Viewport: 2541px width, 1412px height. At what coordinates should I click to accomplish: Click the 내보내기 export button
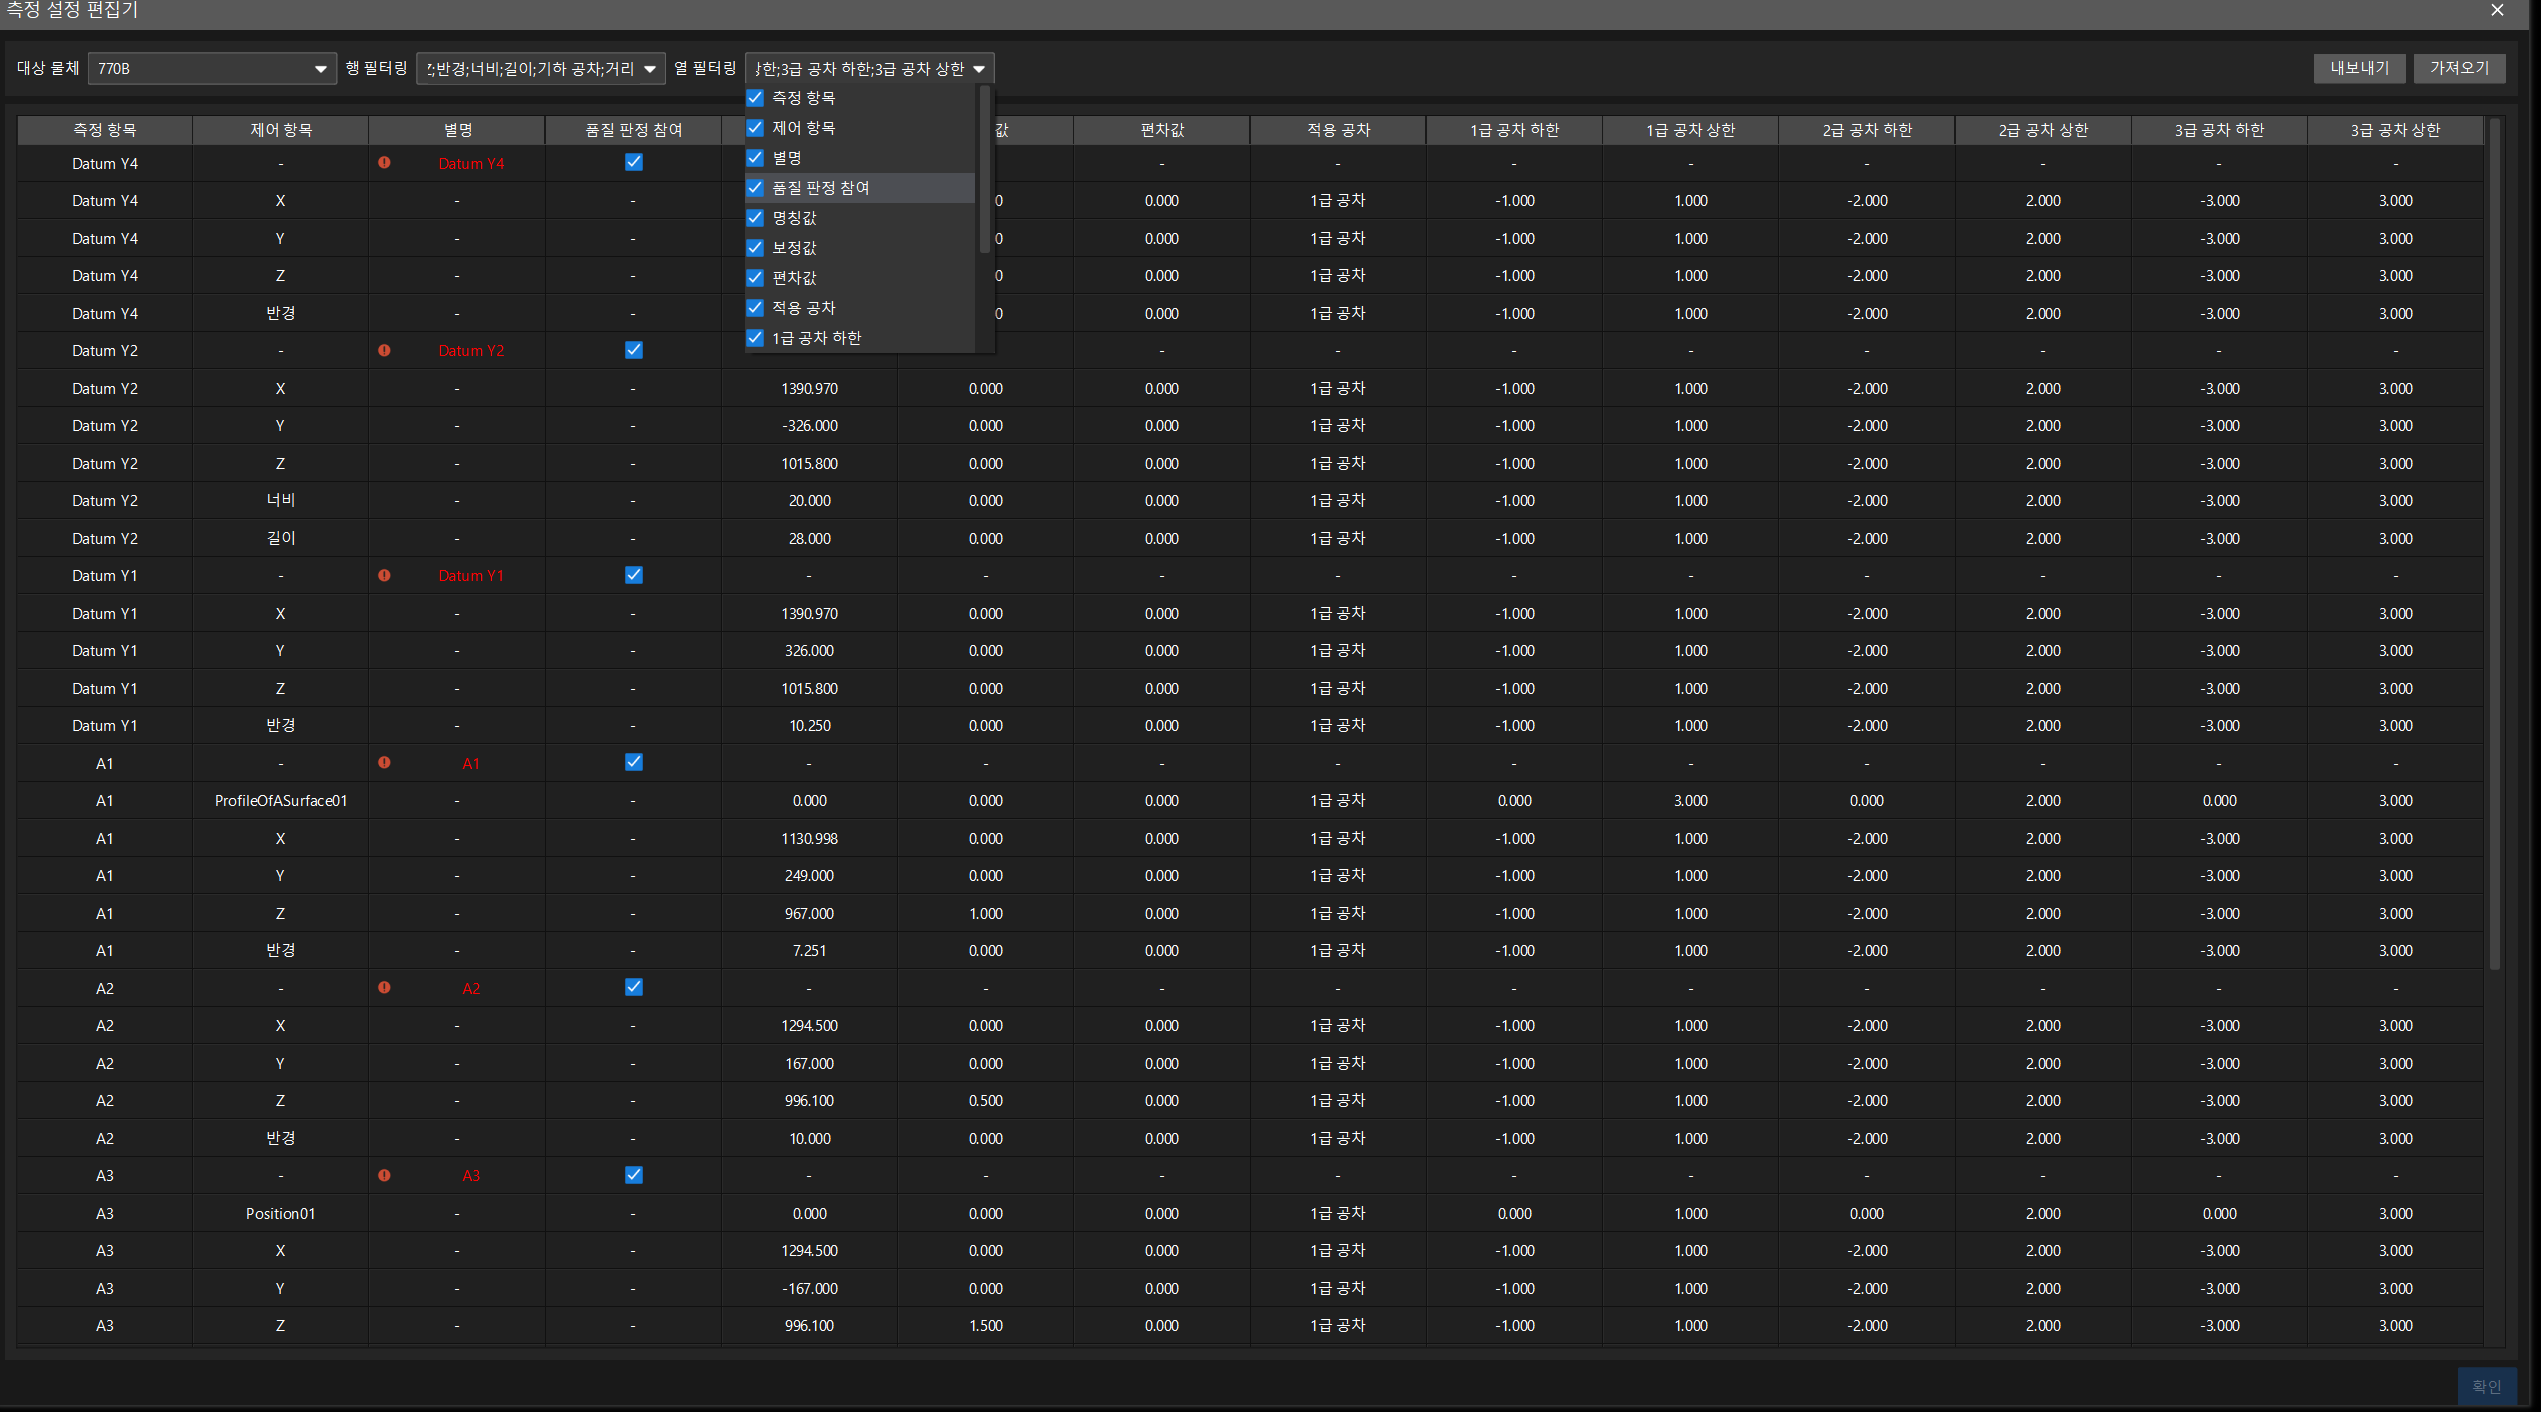(2360, 68)
